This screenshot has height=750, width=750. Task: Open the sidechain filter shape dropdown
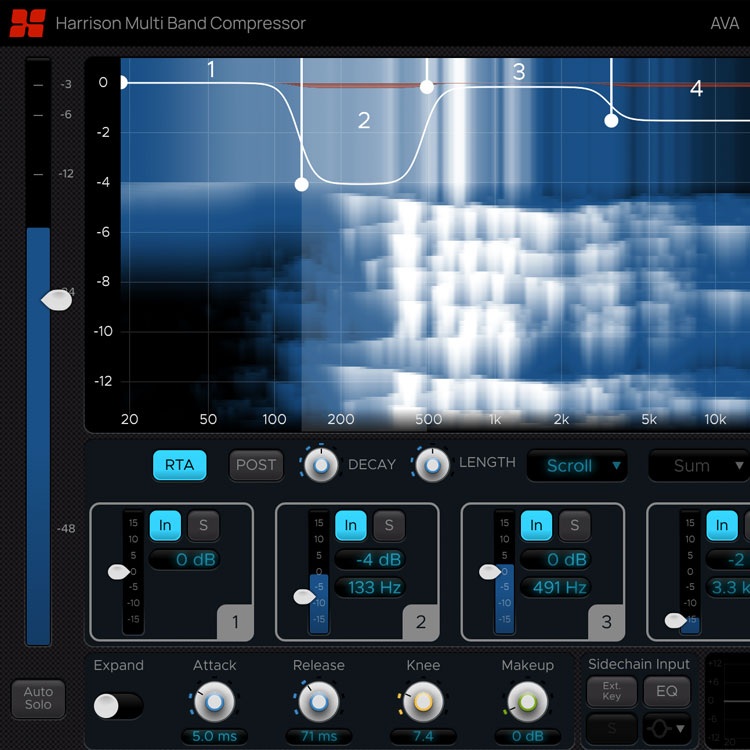tap(666, 728)
